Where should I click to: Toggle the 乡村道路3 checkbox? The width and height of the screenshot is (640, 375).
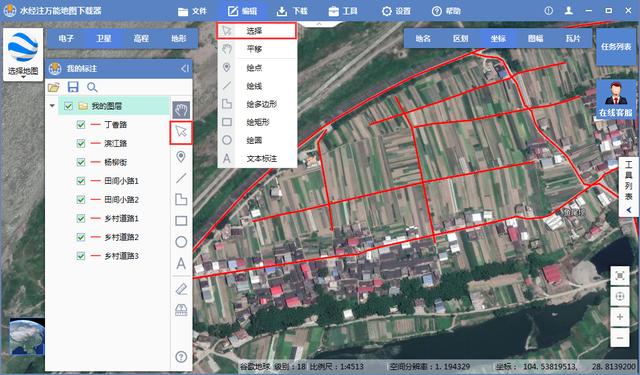81,256
